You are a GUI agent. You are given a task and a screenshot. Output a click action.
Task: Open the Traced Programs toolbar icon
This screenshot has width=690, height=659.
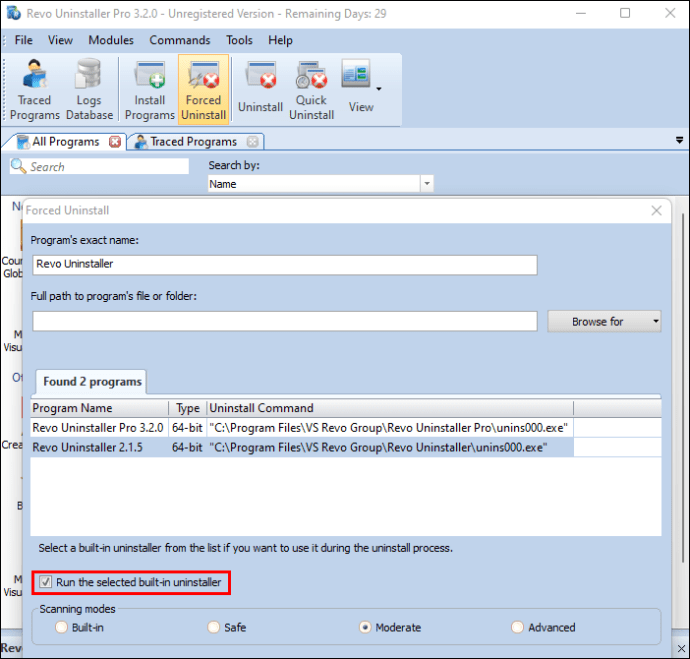pyautogui.click(x=34, y=90)
